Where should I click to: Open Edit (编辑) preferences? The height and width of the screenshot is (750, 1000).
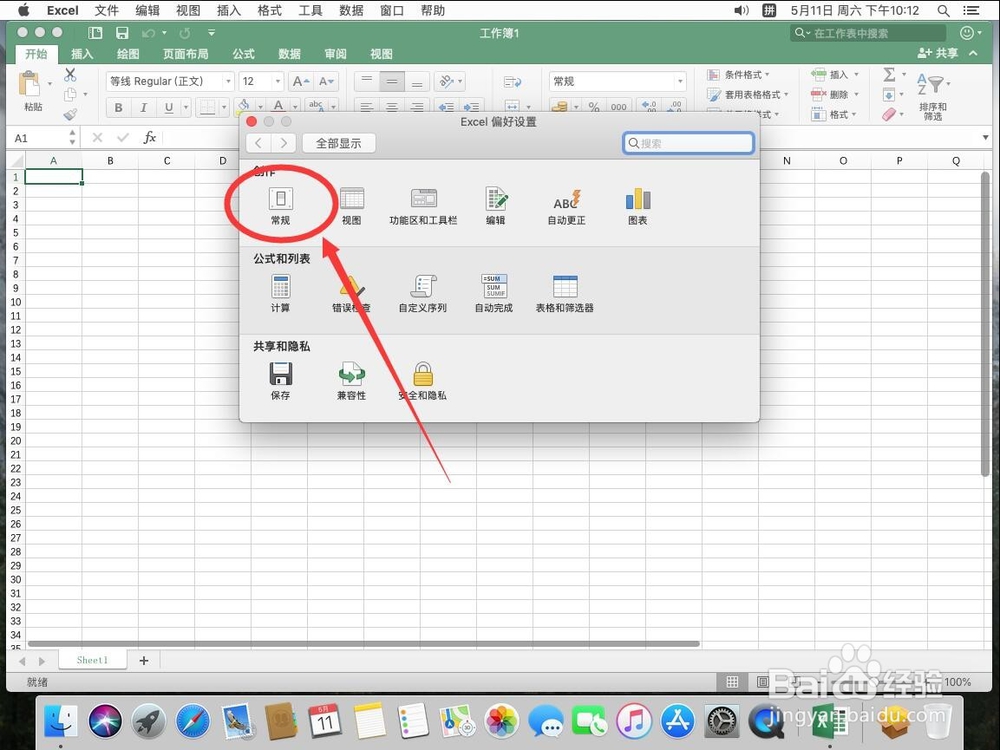pyautogui.click(x=496, y=206)
